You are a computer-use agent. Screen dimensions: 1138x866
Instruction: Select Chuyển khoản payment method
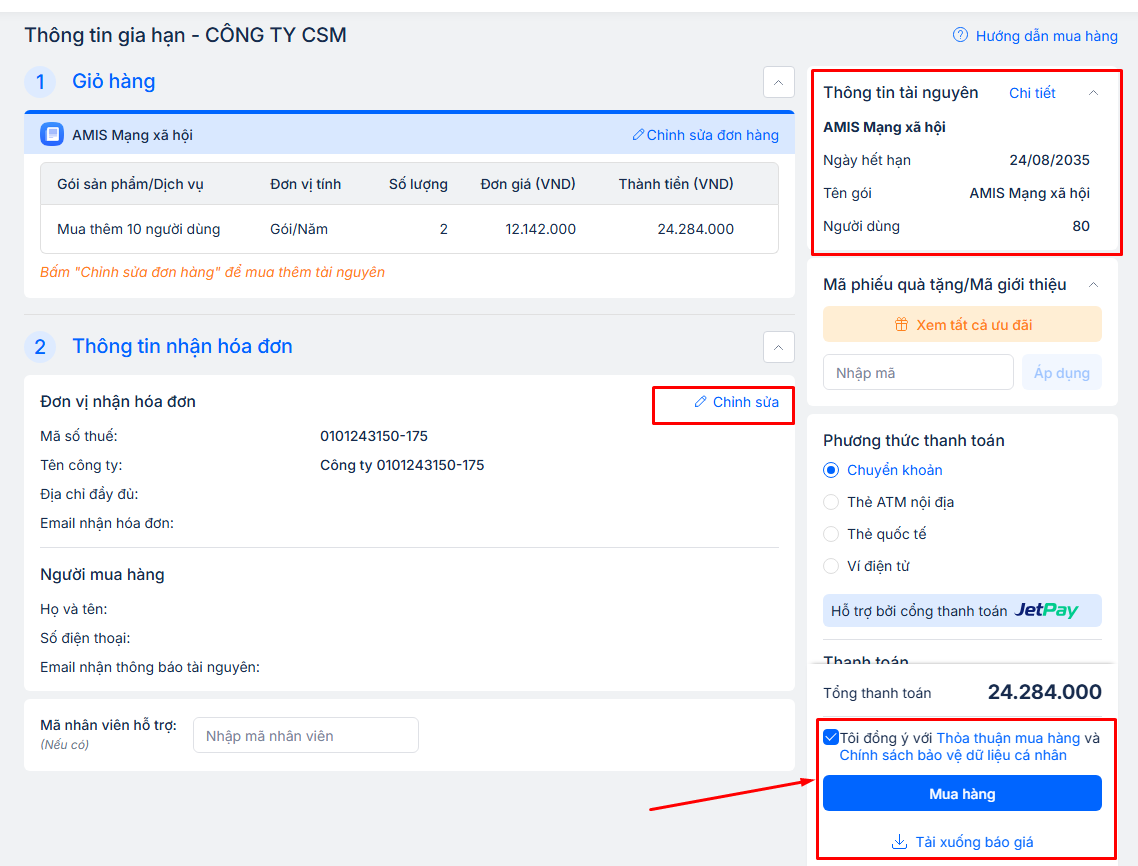coord(831,470)
